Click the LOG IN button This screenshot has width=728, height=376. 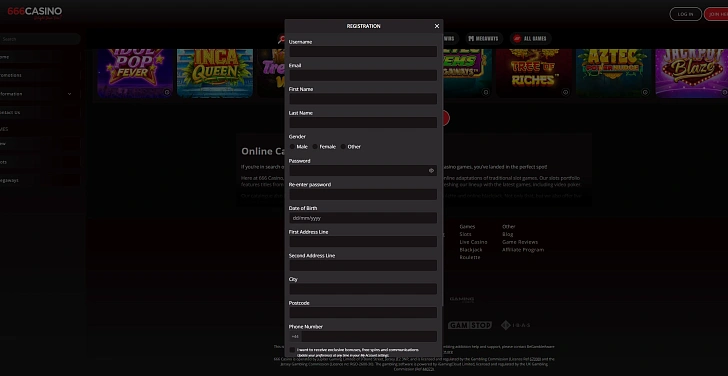pos(685,14)
